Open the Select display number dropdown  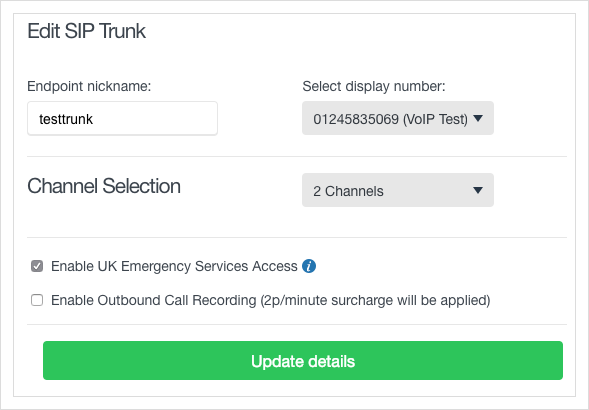398,118
